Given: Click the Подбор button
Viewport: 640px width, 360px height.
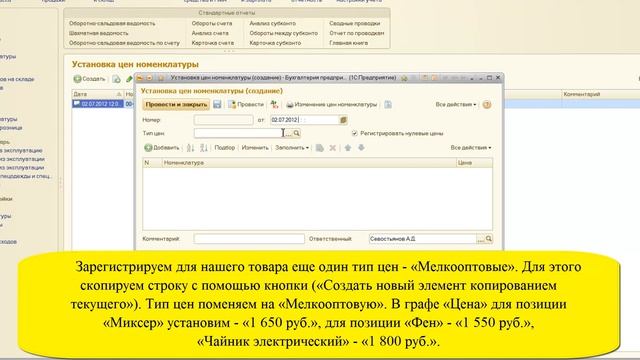Looking at the screenshot, I should click(x=224, y=148).
